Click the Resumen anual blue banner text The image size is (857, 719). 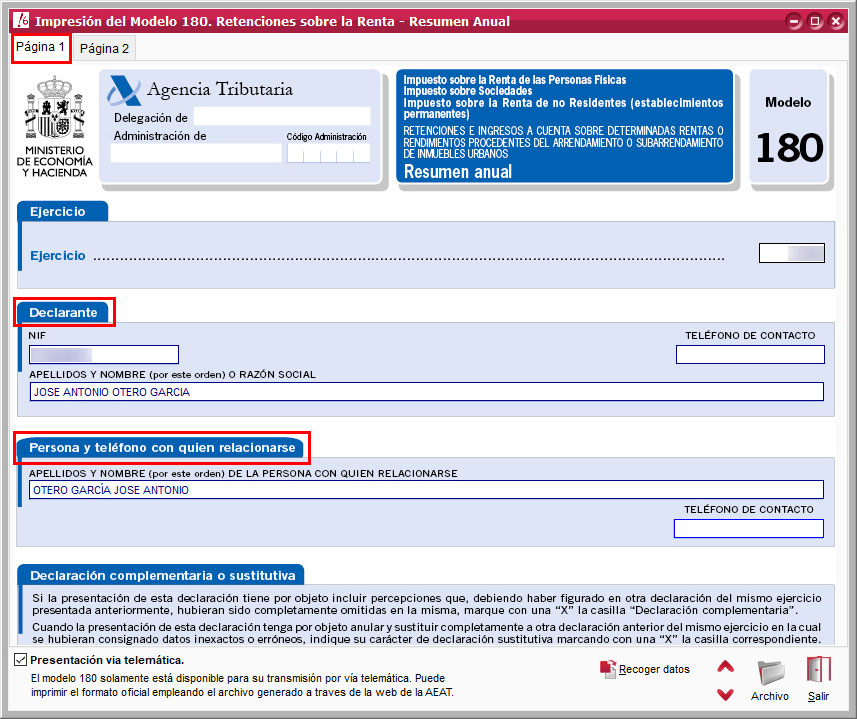pyautogui.click(x=458, y=172)
